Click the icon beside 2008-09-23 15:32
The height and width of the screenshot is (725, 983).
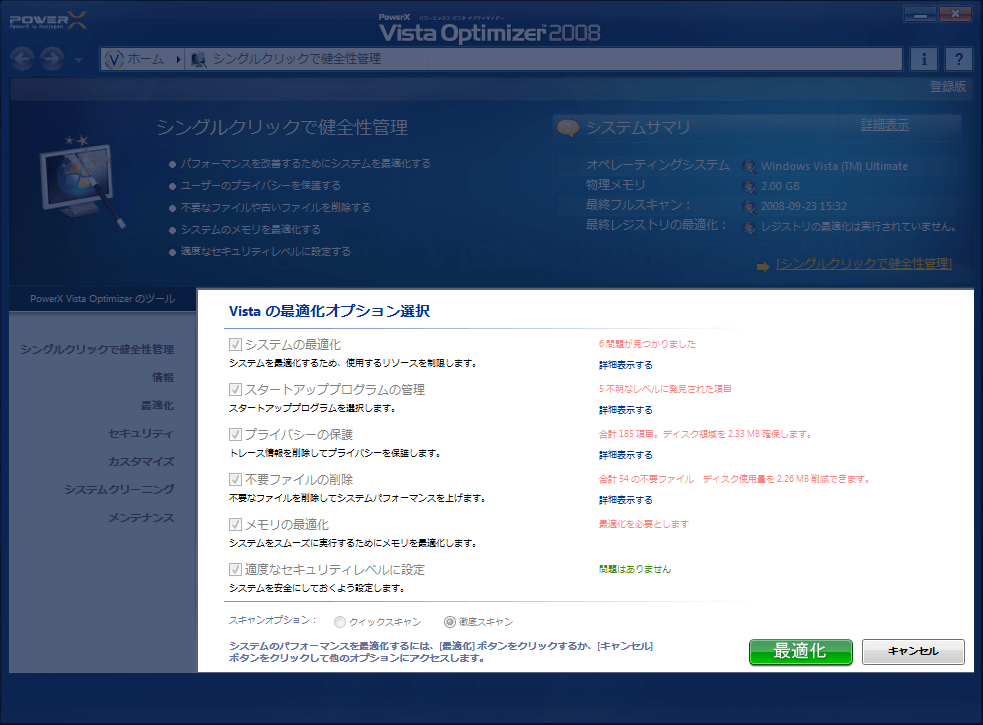click(749, 206)
